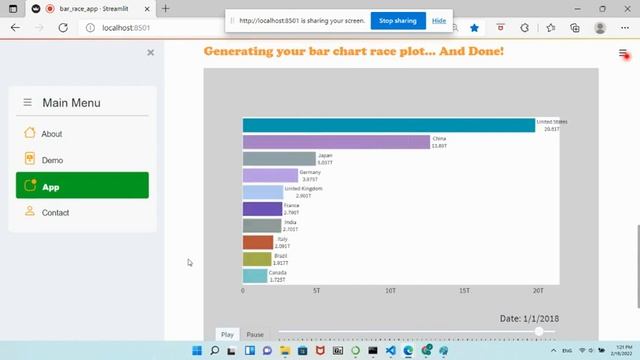Open taskbar Search
Viewport: 640px width, 360px height.
click(215, 350)
